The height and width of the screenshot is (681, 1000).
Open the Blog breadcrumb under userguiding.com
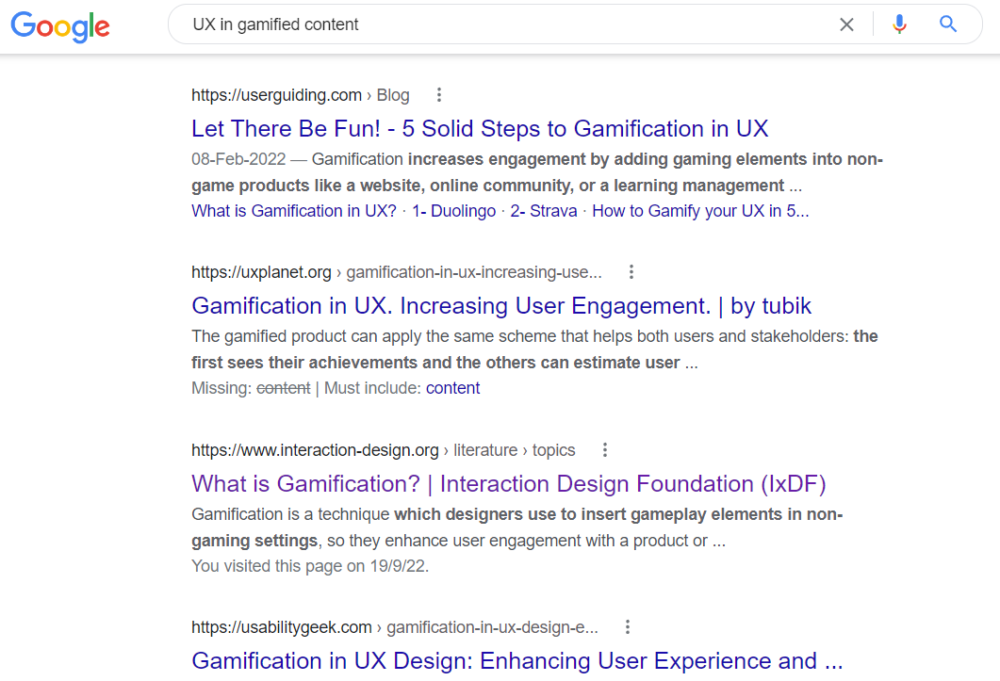pos(393,94)
